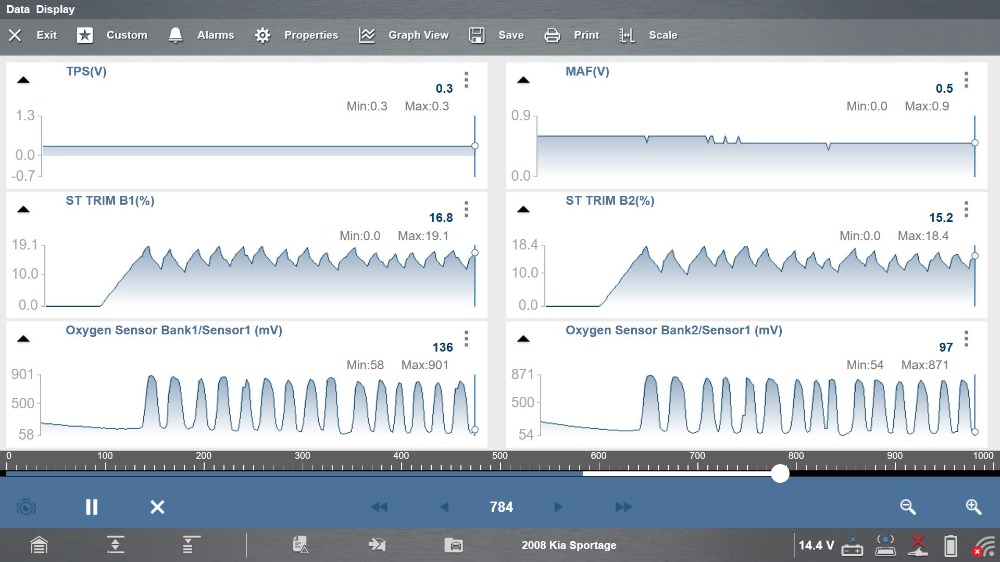The height and width of the screenshot is (562, 1000).
Task: Zoom out on the graph timeline
Action: pyautogui.click(x=908, y=507)
